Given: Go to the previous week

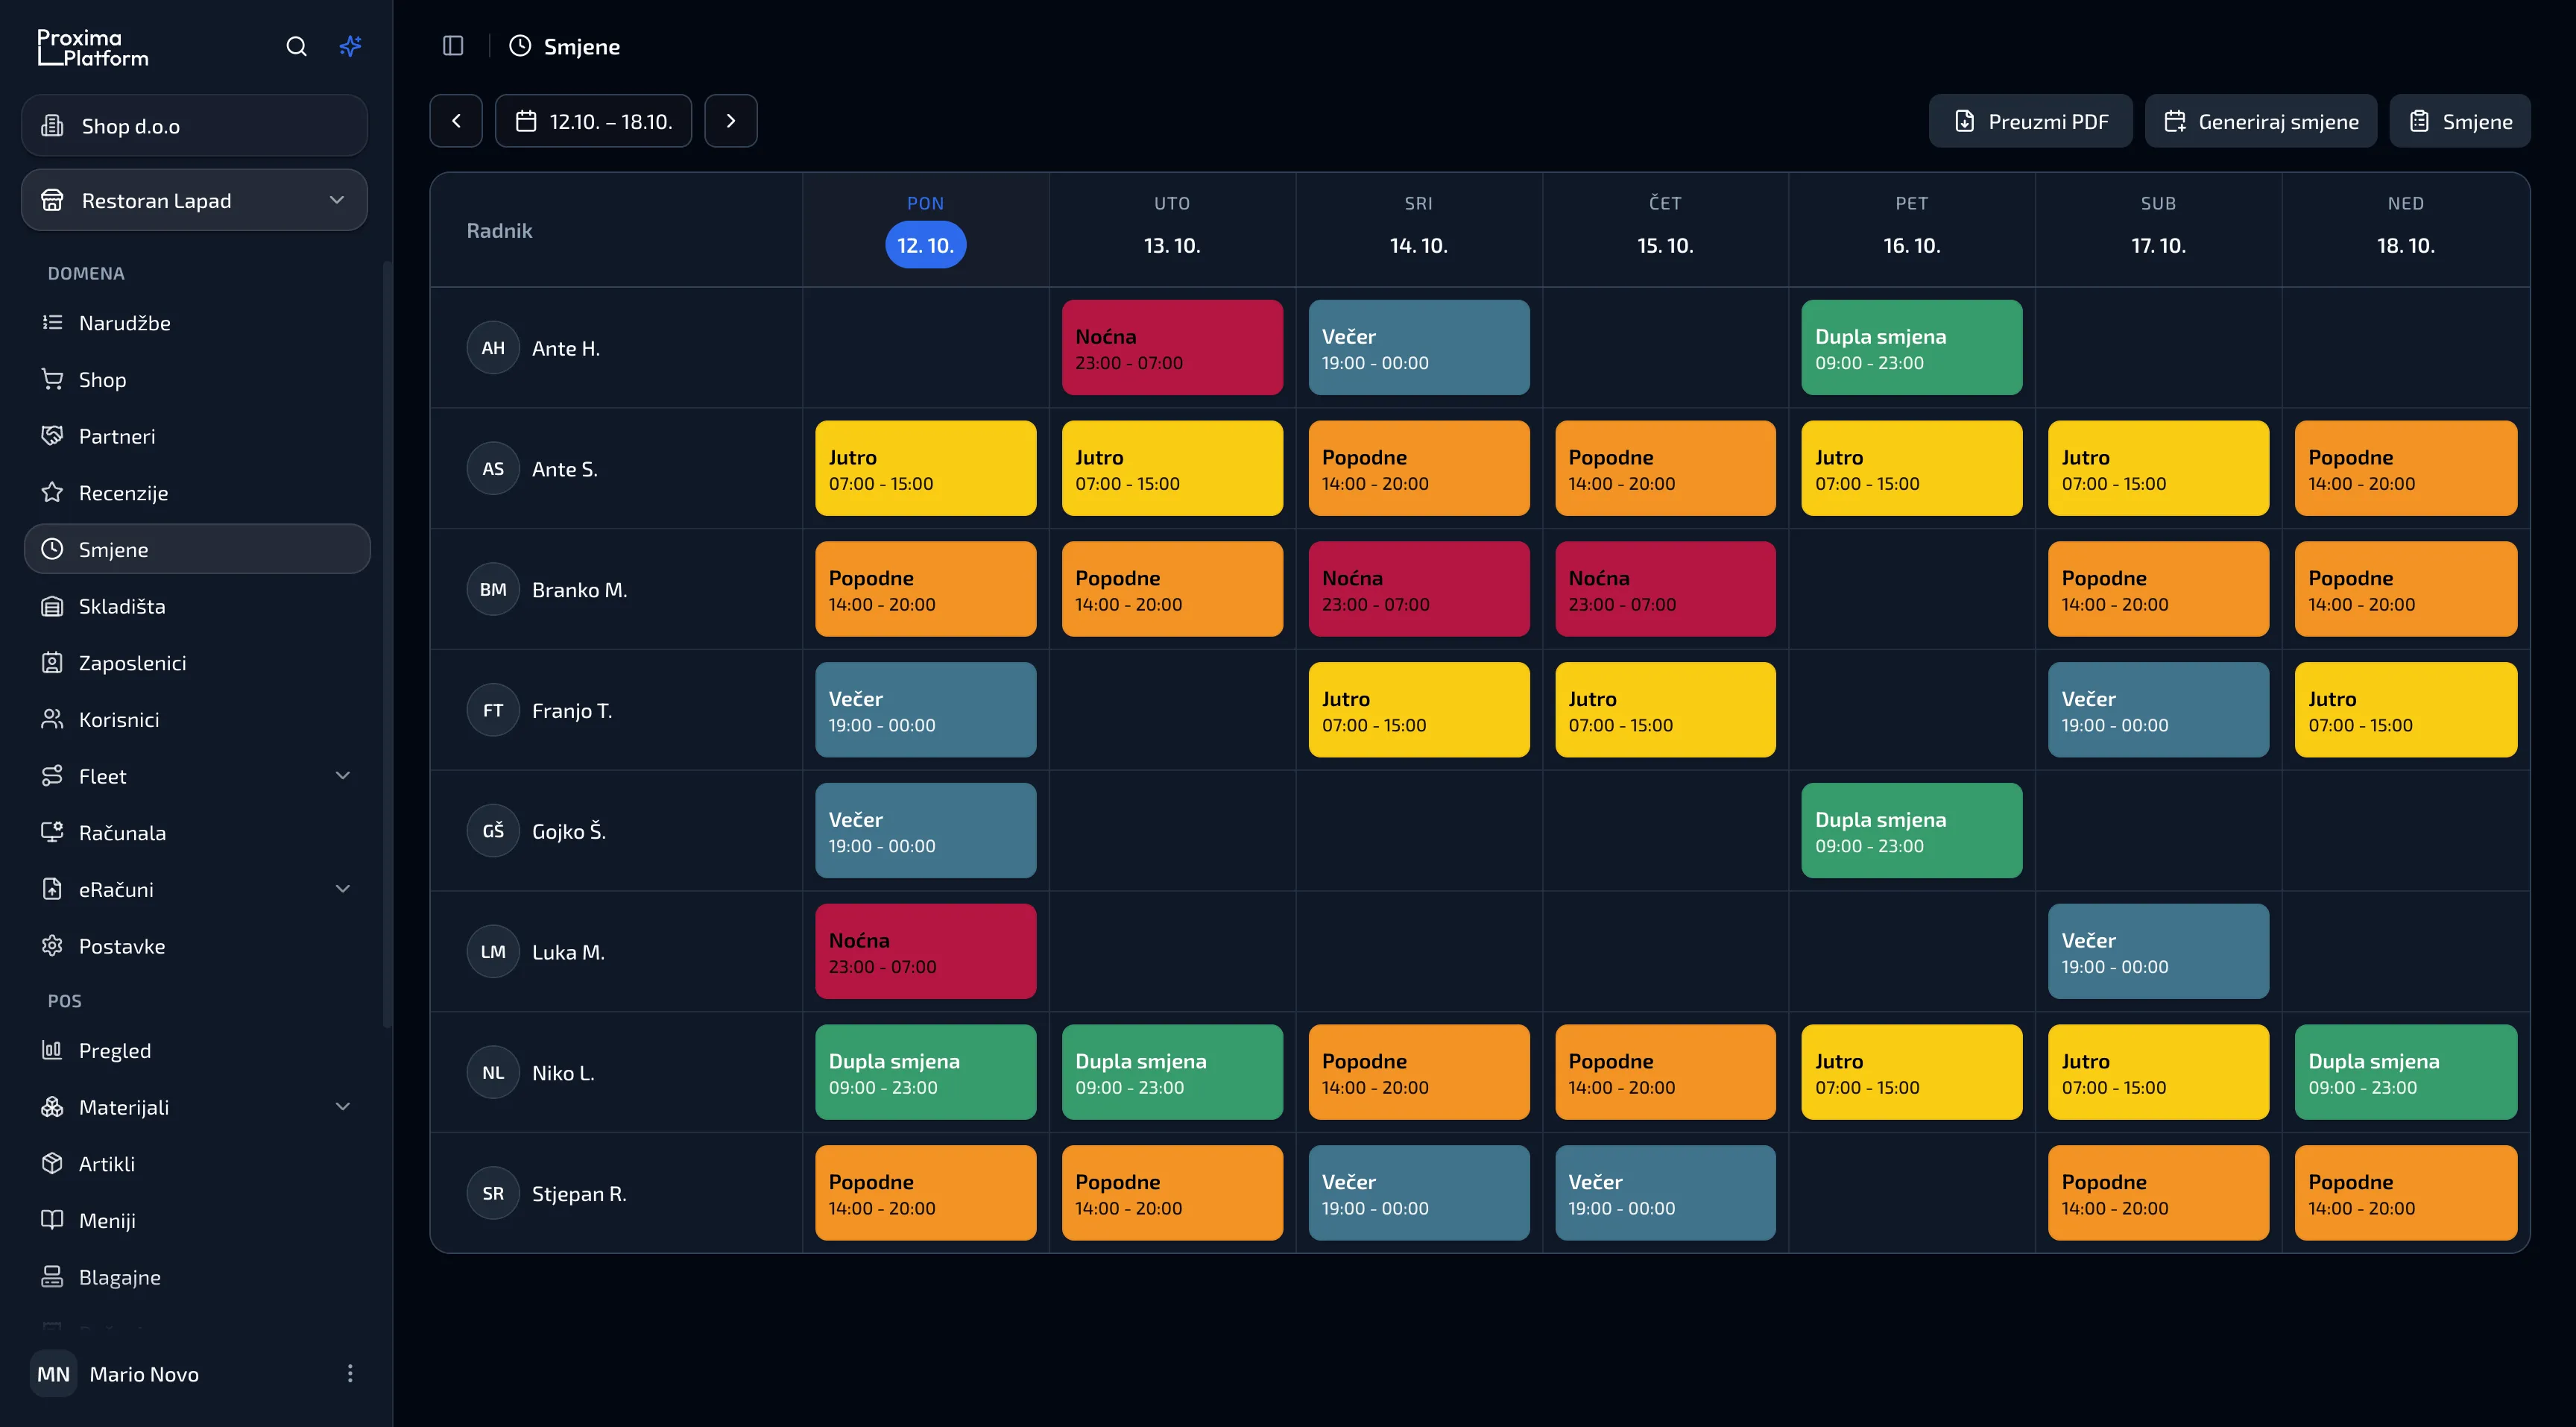Looking at the screenshot, I should pos(456,121).
